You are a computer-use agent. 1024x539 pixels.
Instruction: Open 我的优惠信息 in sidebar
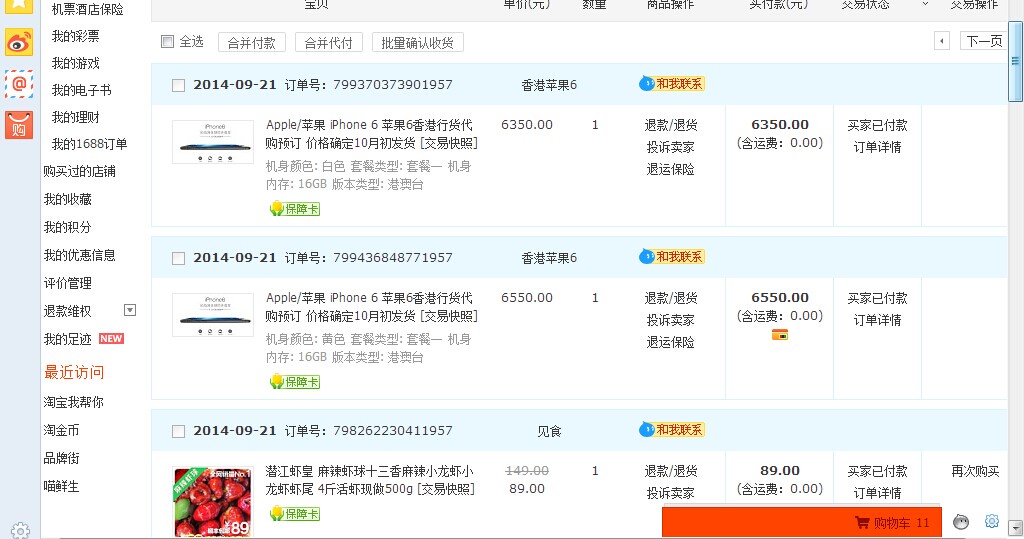click(80, 255)
